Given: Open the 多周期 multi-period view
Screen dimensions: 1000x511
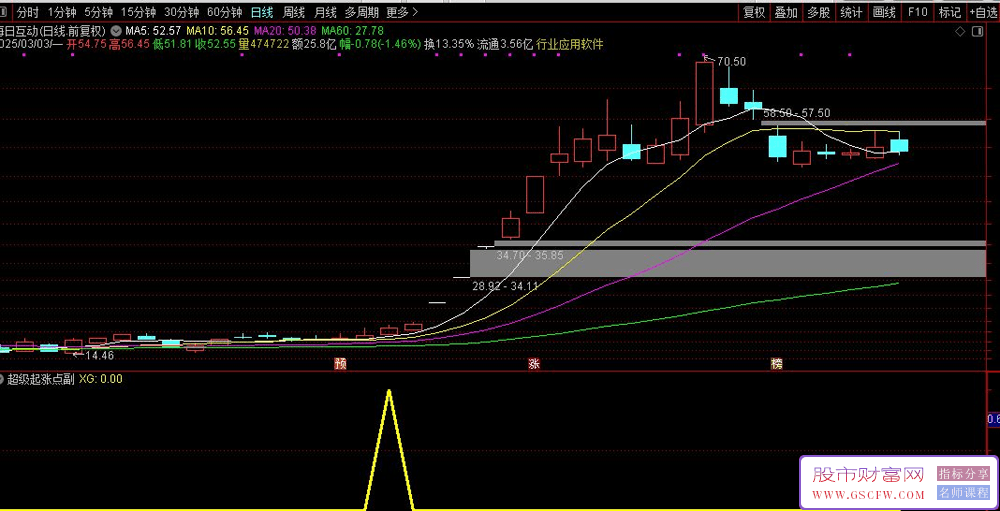Looking at the screenshot, I should pyautogui.click(x=362, y=12).
